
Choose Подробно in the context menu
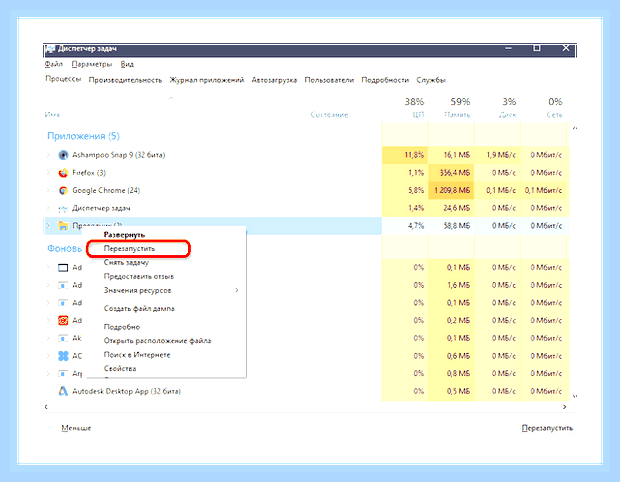point(122,327)
